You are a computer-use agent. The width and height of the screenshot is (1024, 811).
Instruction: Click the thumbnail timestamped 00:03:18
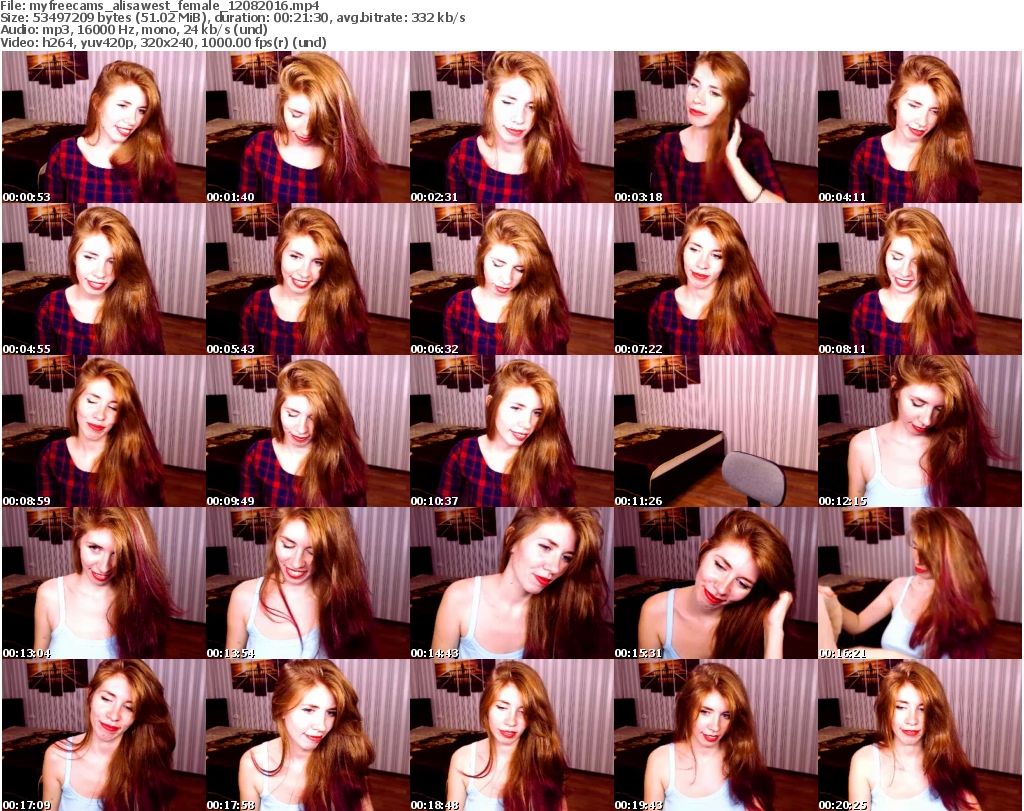715,127
